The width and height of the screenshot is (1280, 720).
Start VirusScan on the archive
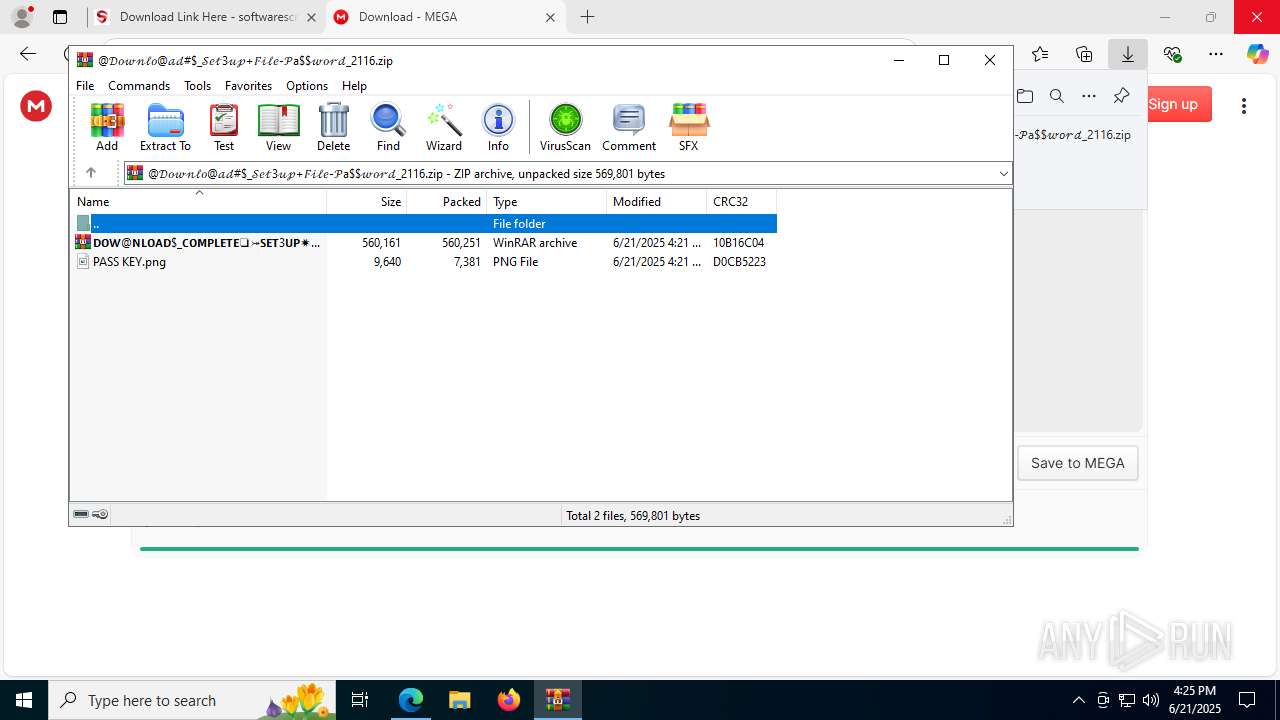click(x=565, y=127)
